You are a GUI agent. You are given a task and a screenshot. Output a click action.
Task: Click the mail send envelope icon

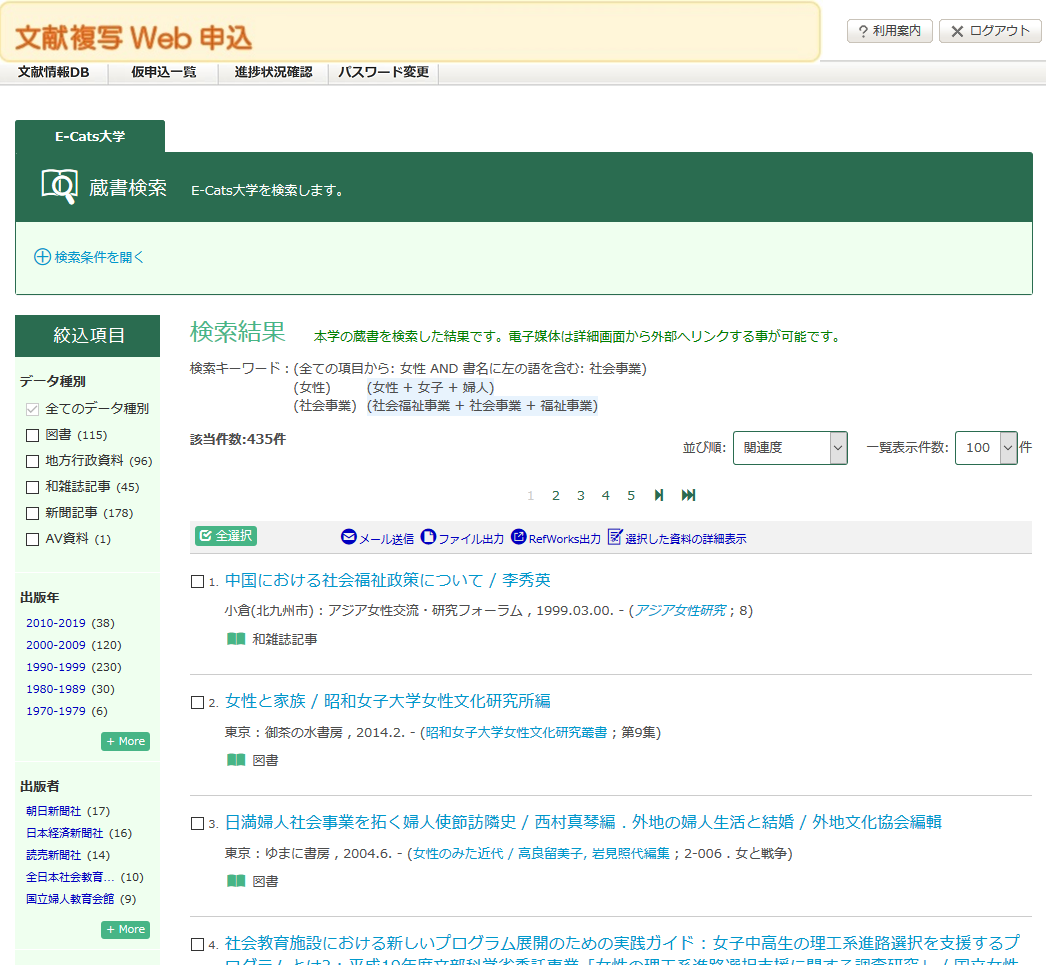click(349, 537)
